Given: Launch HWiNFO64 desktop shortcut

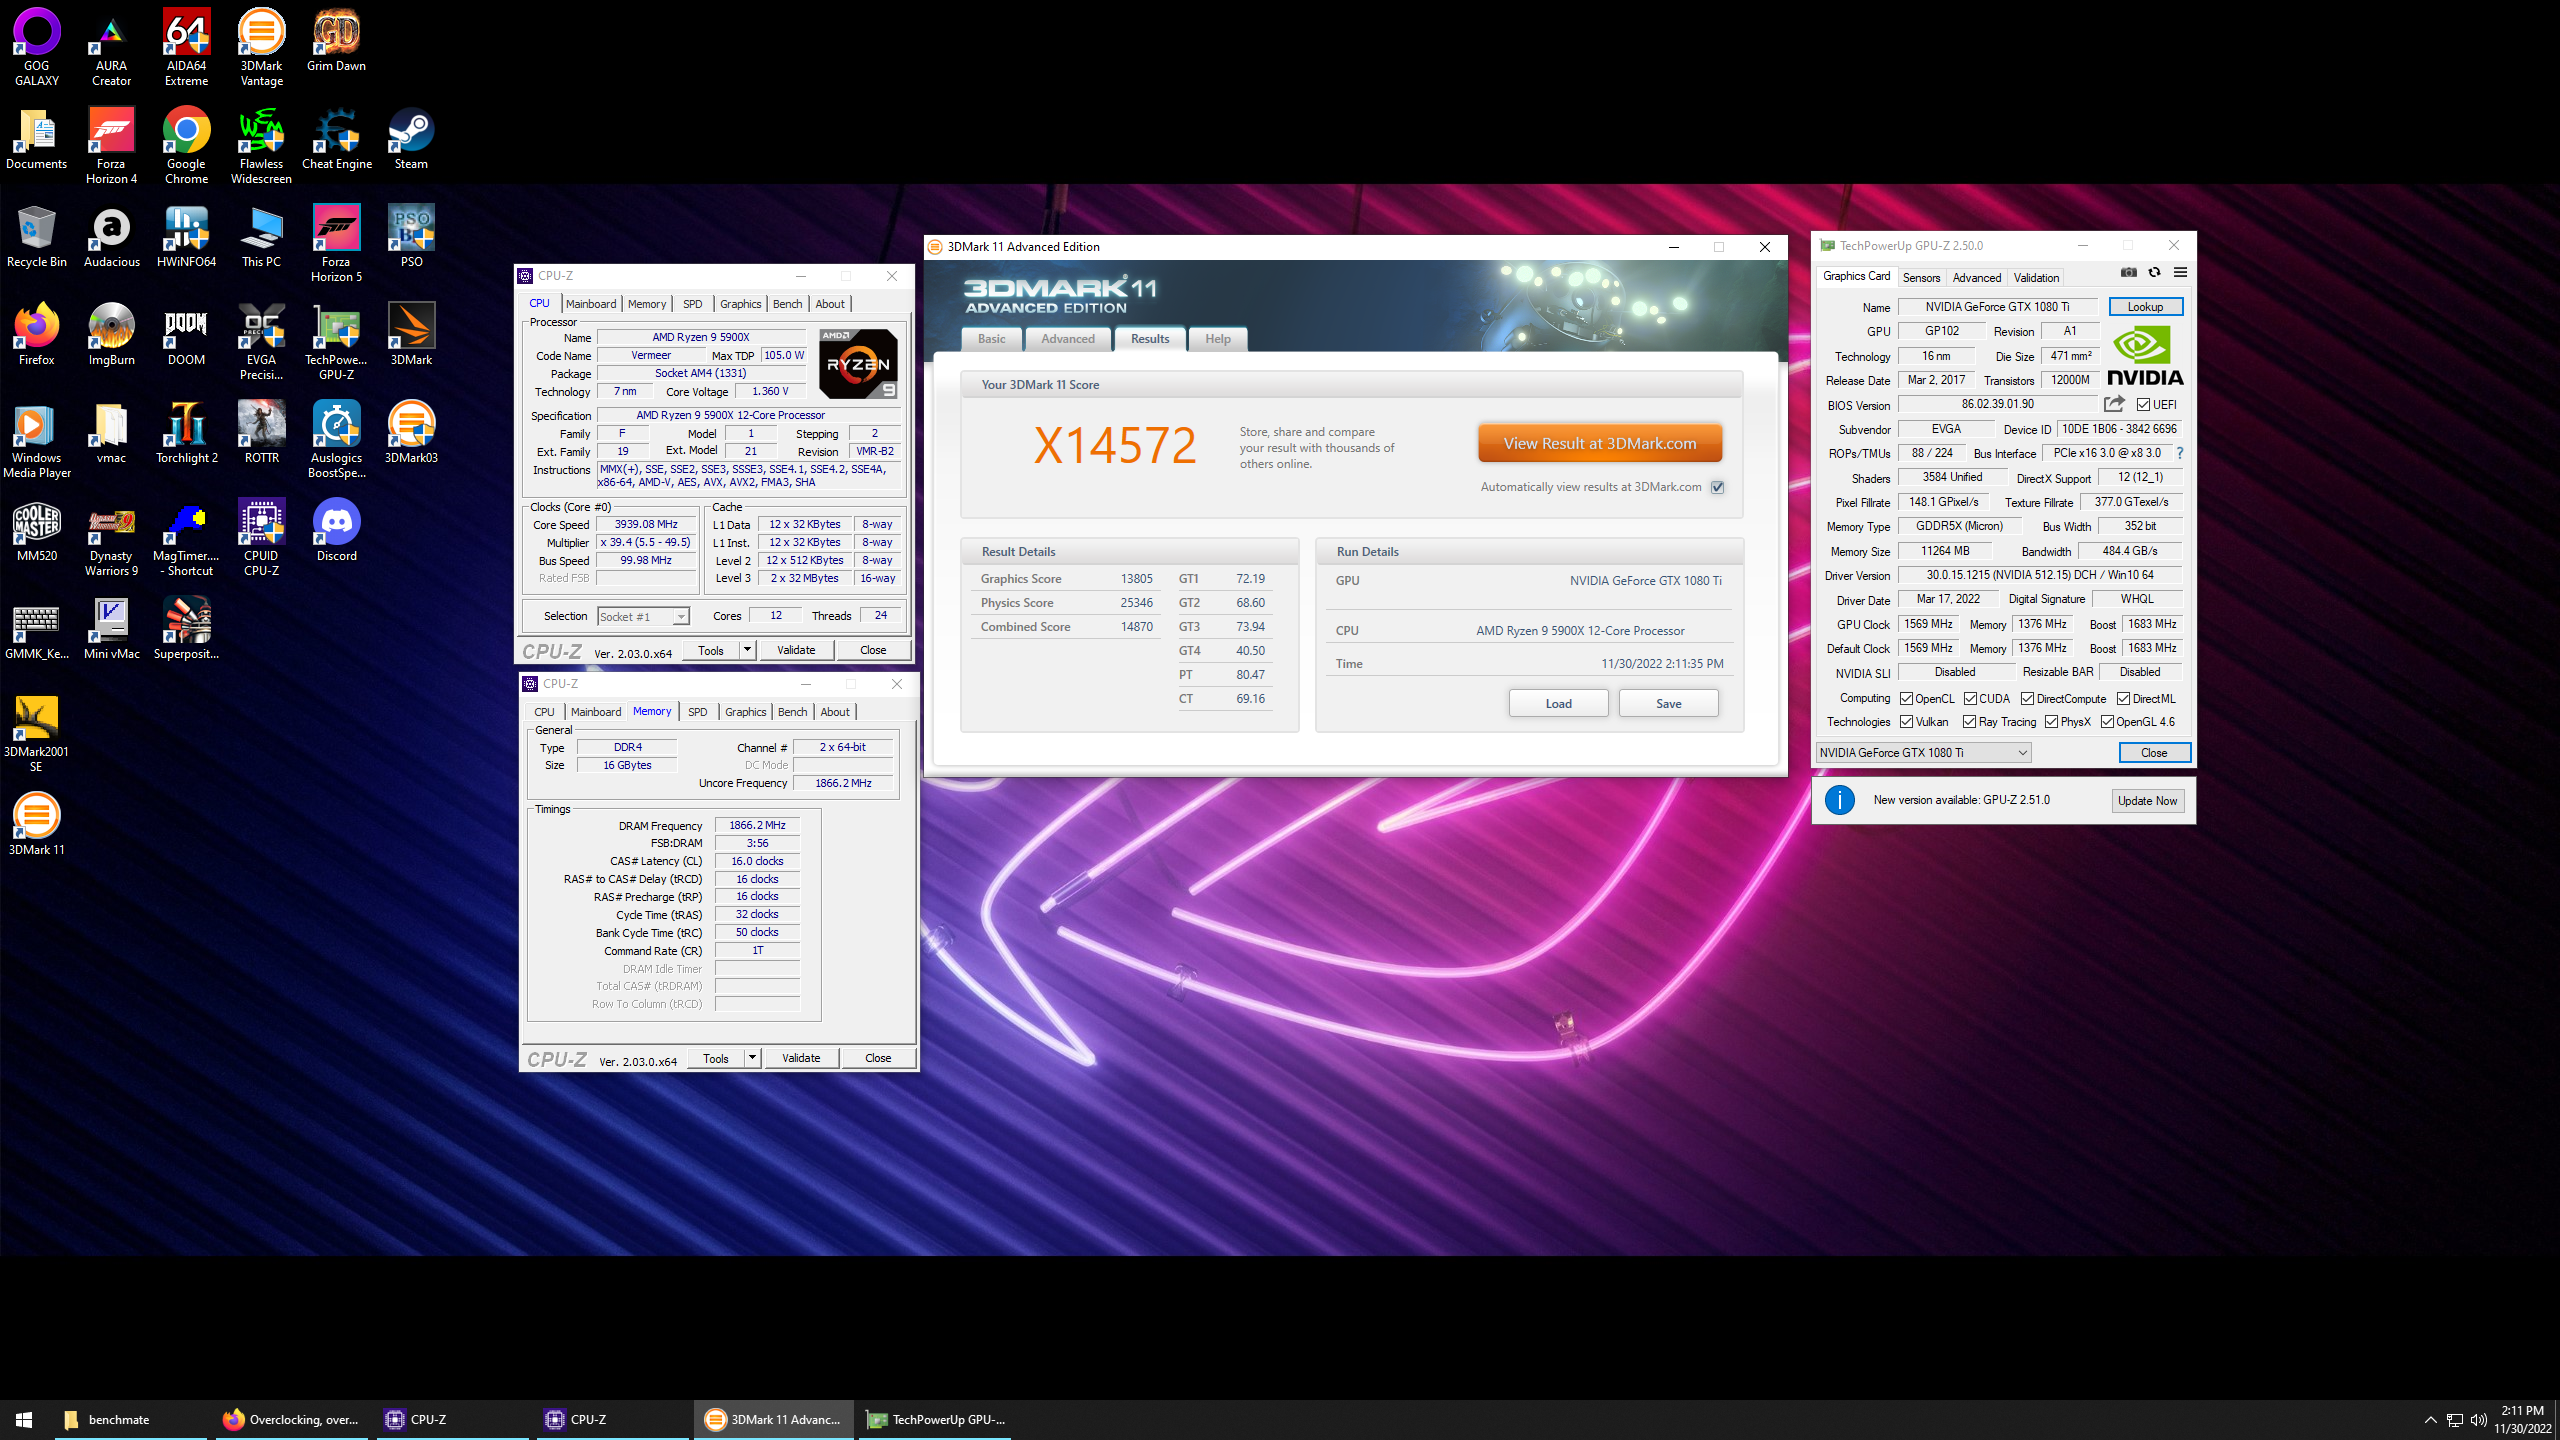Looking at the screenshot, I should click(186, 237).
